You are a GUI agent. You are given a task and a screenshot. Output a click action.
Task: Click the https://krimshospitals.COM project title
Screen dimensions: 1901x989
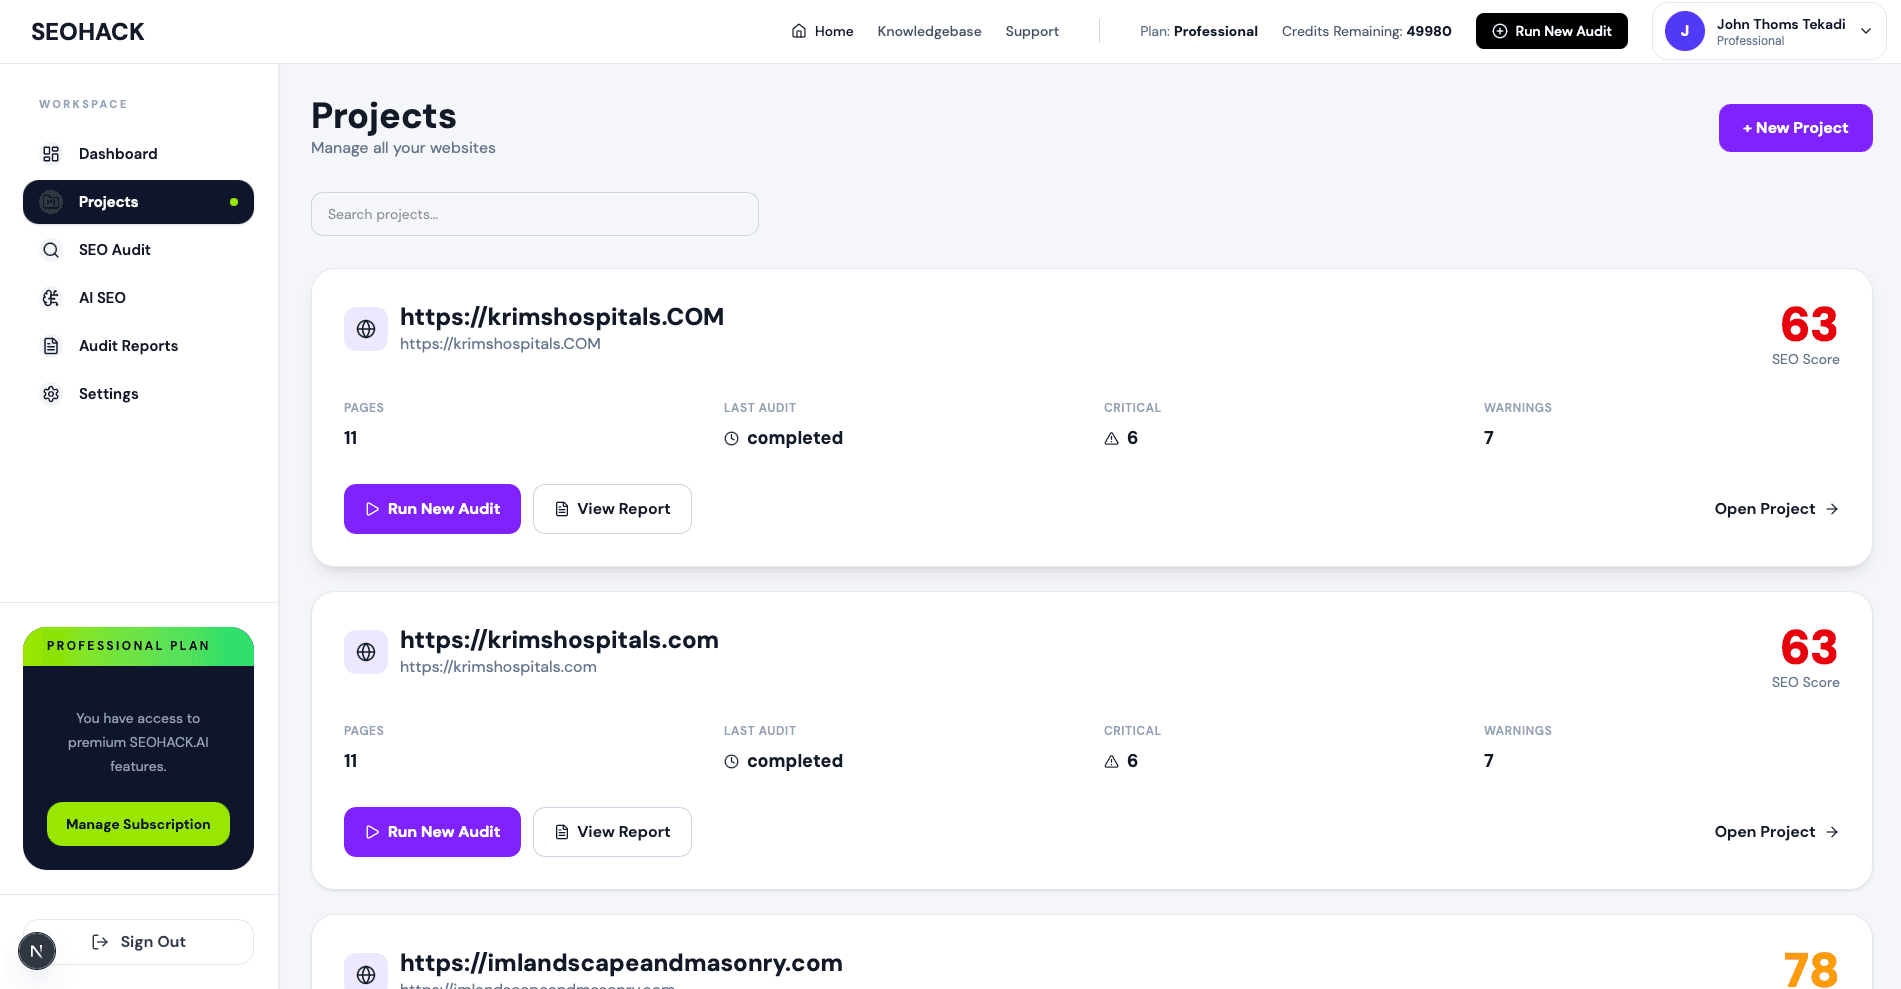coord(562,317)
